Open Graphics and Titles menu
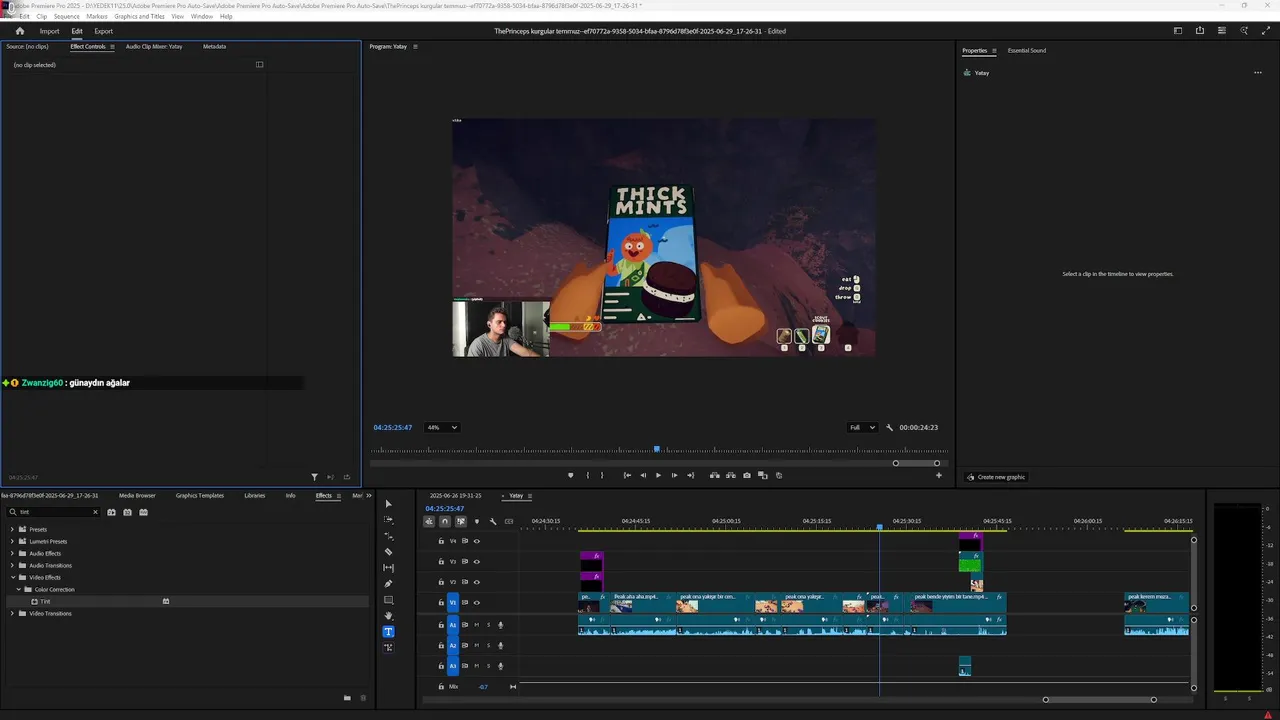1280x720 pixels. [x=140, y=17]
